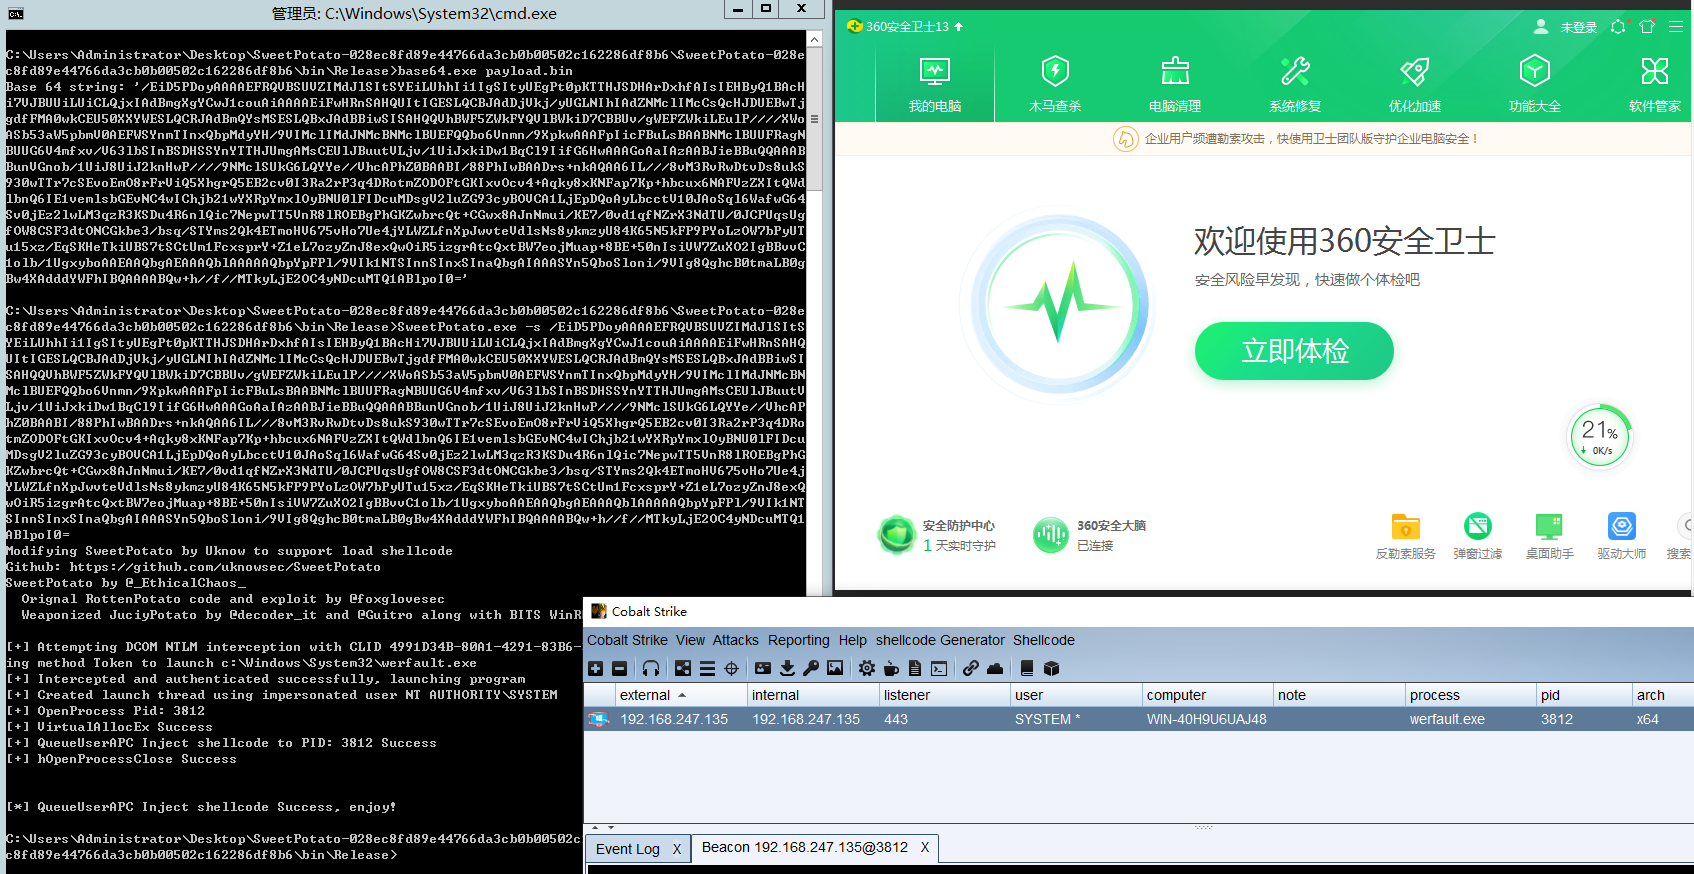Click the coffee cup Java applet icon
This screenshot has height=874, width=1694.
point(891,668)
